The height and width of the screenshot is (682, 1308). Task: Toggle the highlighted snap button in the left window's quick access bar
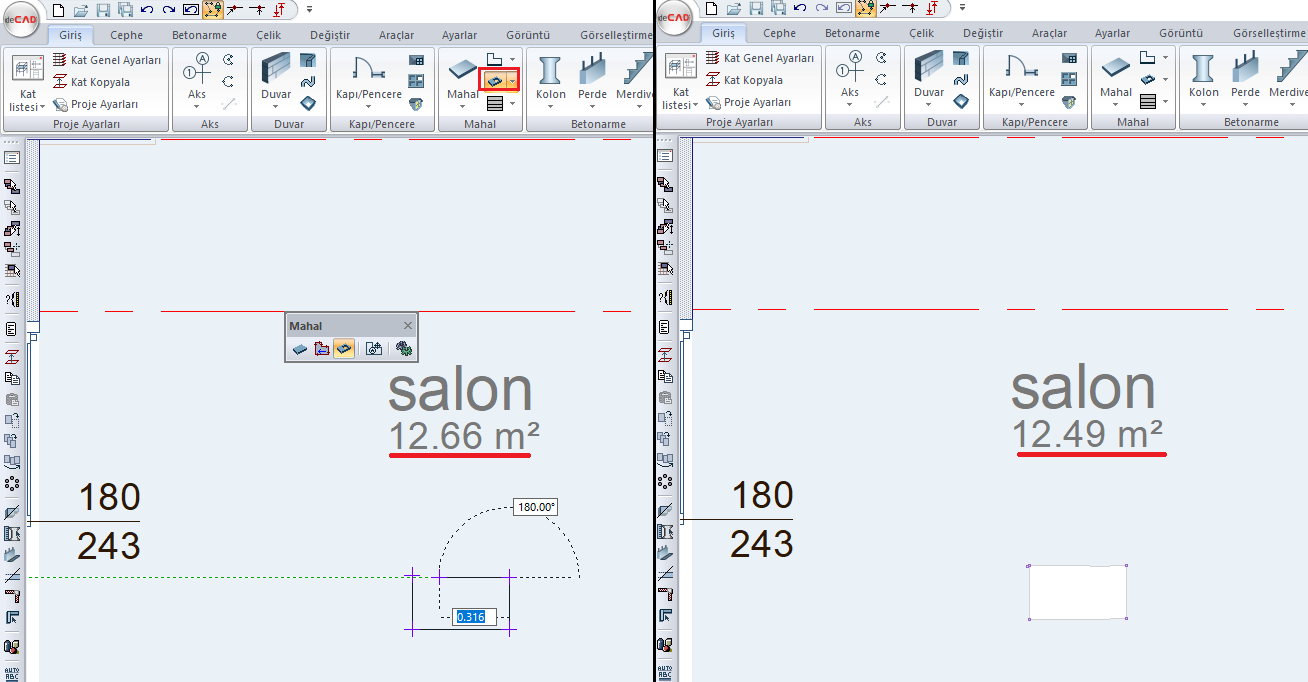[213, 9]
